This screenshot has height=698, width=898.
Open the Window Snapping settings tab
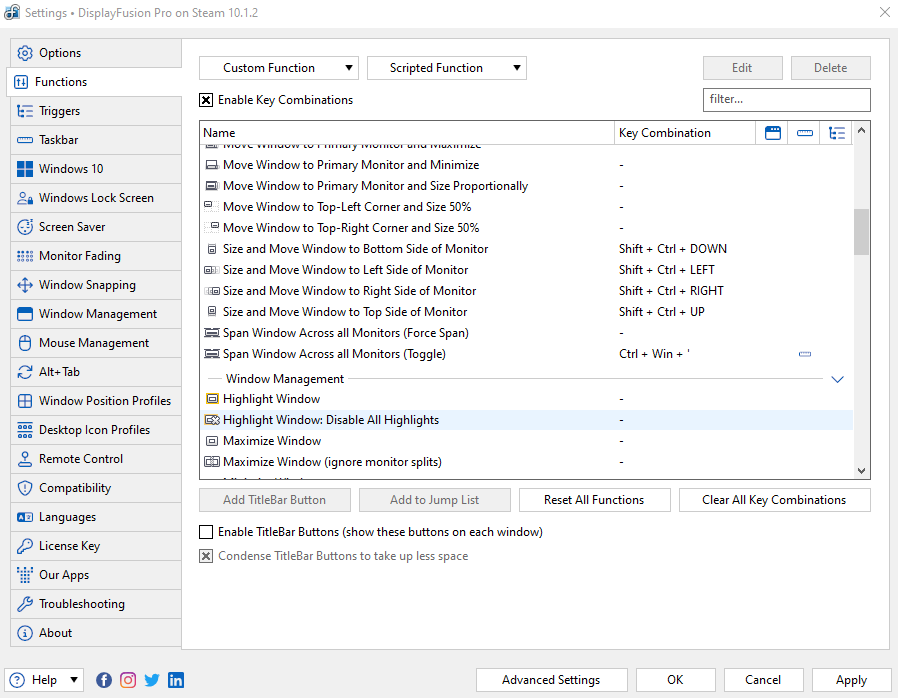(87, 285)
